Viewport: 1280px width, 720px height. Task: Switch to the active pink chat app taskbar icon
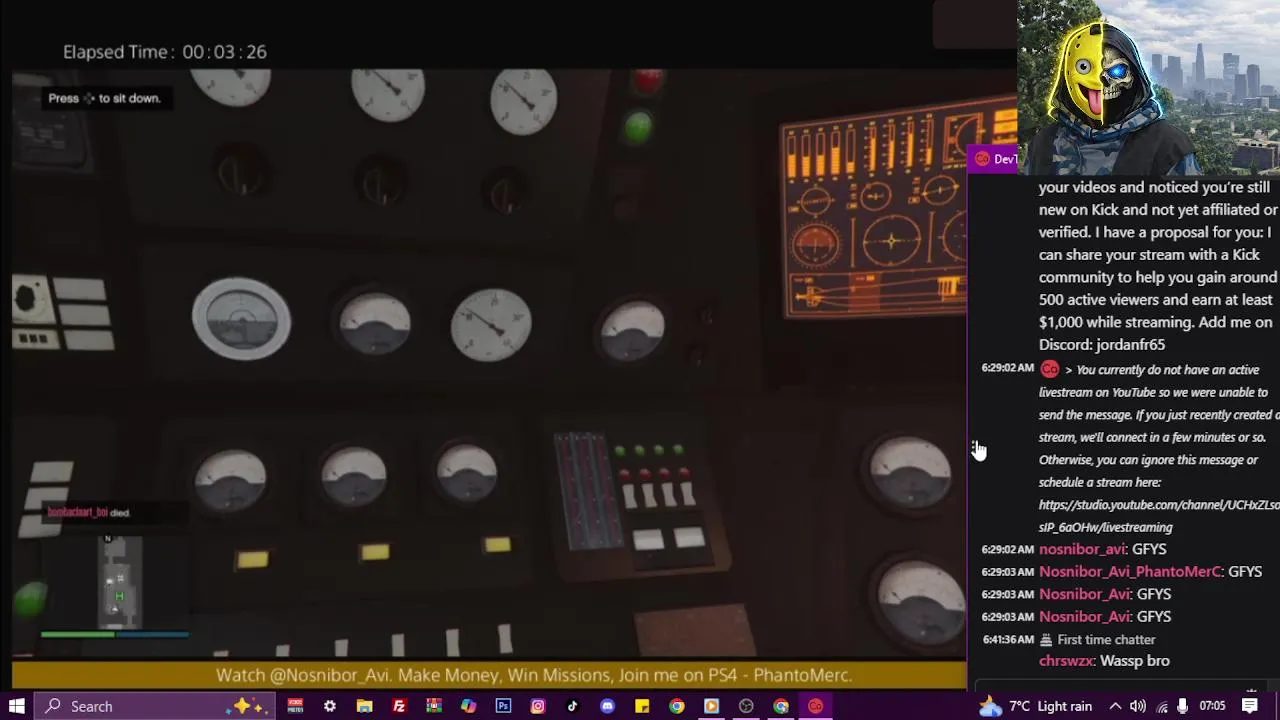[x=815, y=706]
